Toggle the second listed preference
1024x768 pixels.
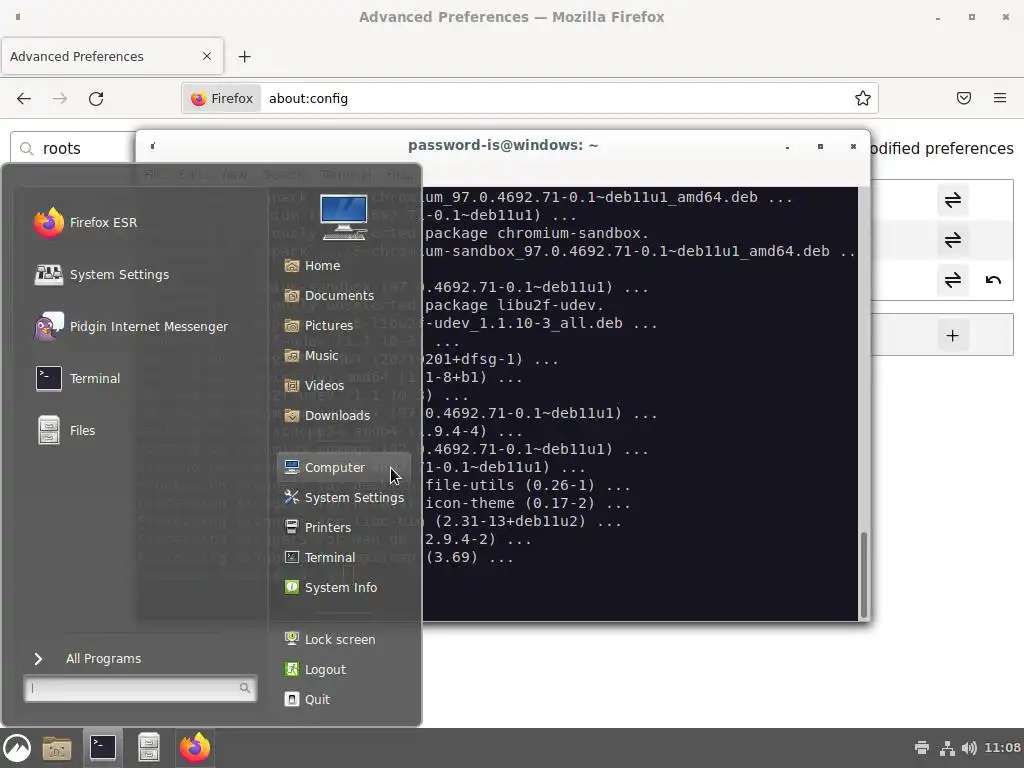(953, 240)
